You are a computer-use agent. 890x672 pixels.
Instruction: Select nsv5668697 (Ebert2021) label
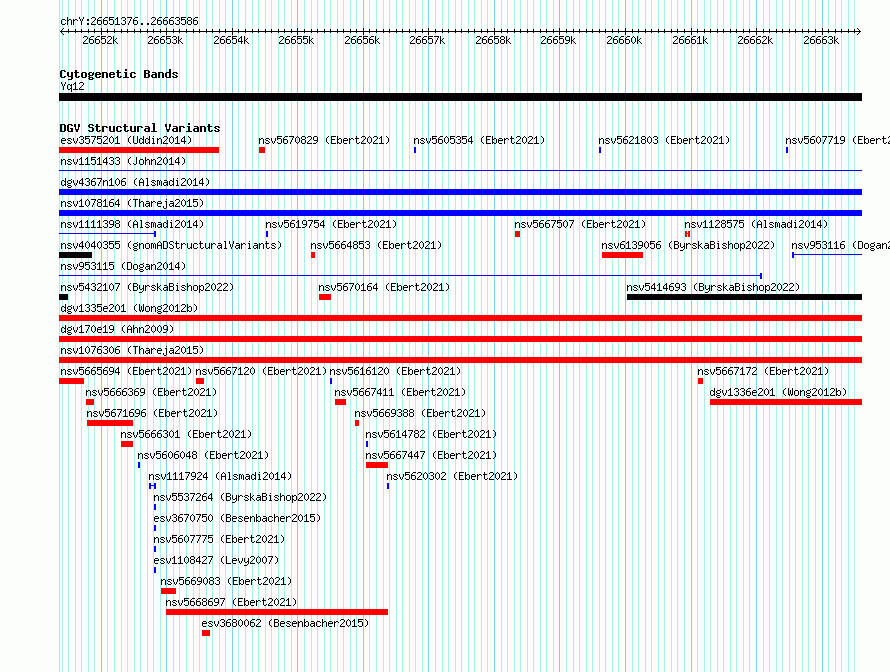(231, 602)
